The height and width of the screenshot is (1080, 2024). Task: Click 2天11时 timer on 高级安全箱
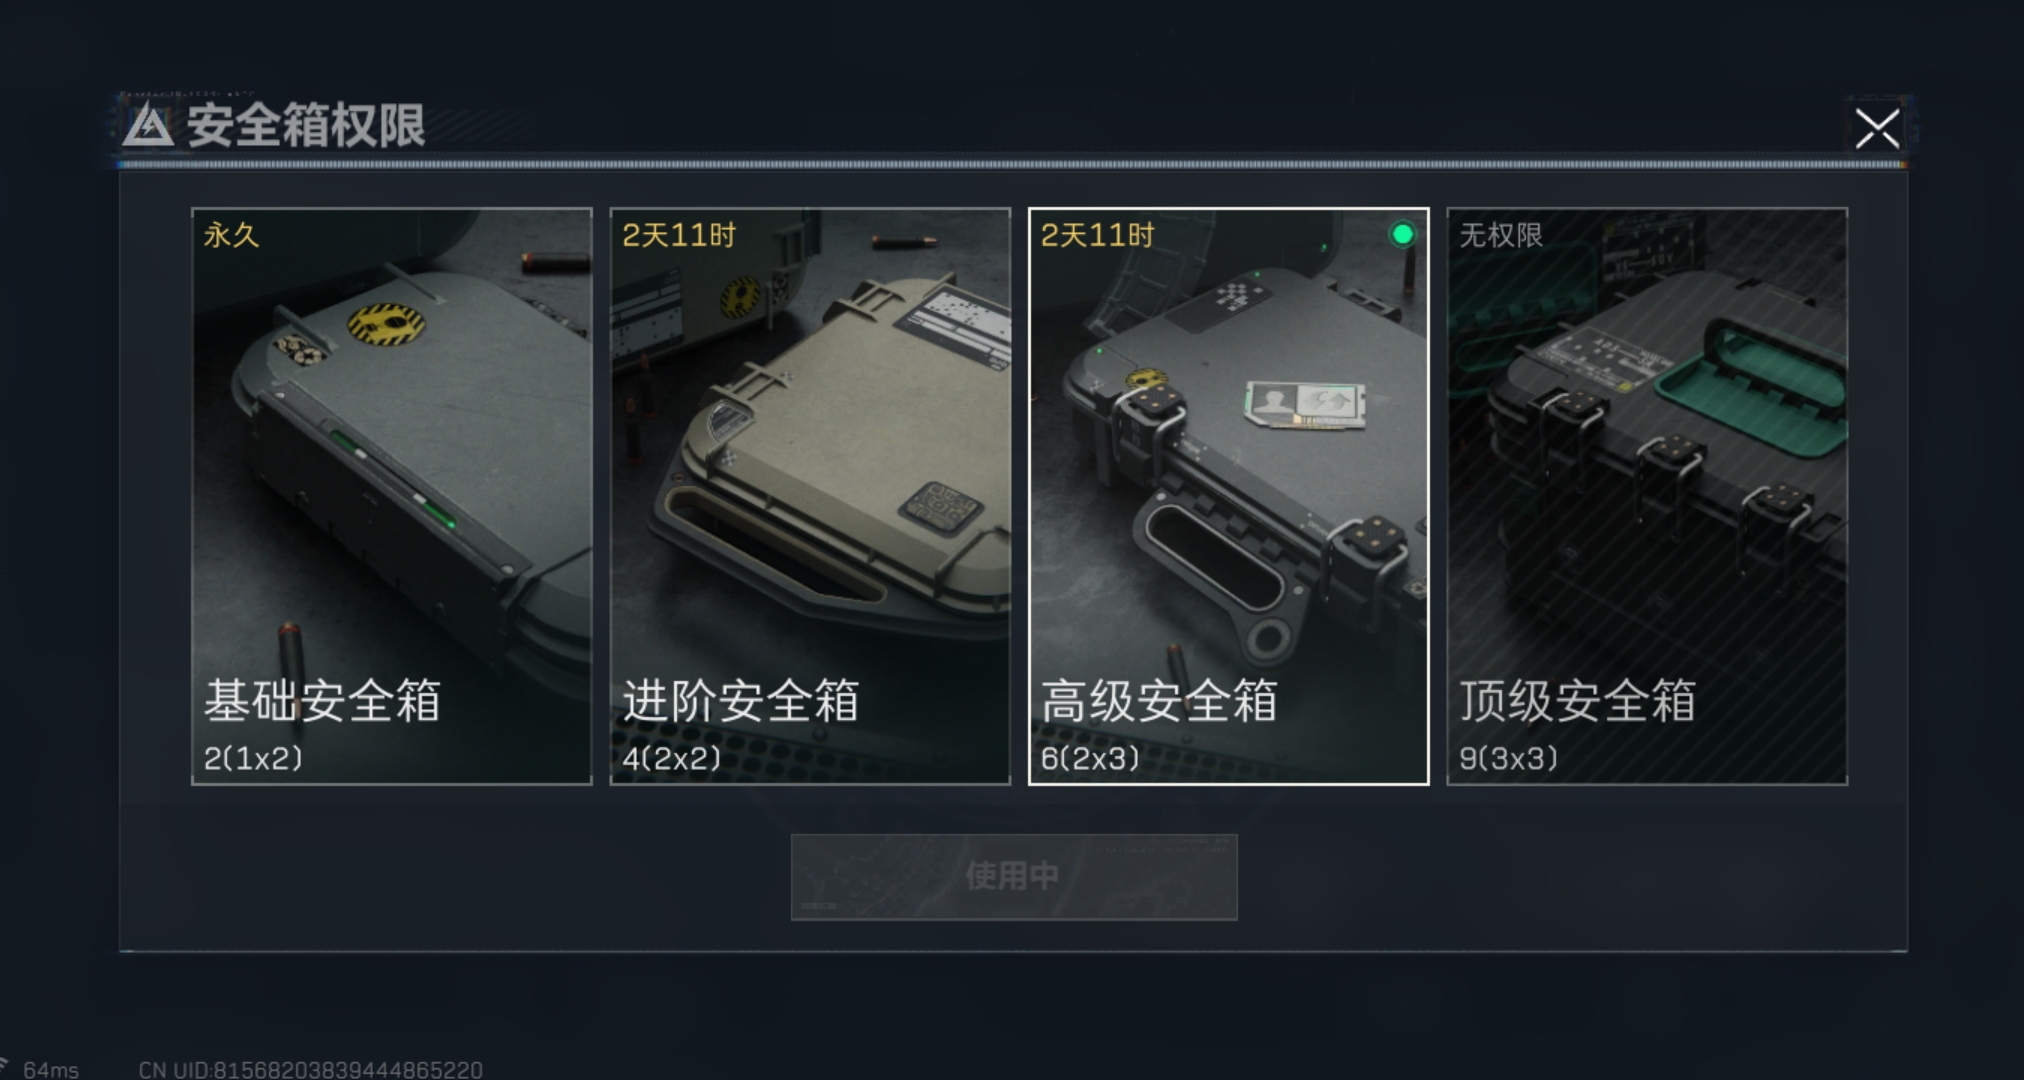[1097, 235]
